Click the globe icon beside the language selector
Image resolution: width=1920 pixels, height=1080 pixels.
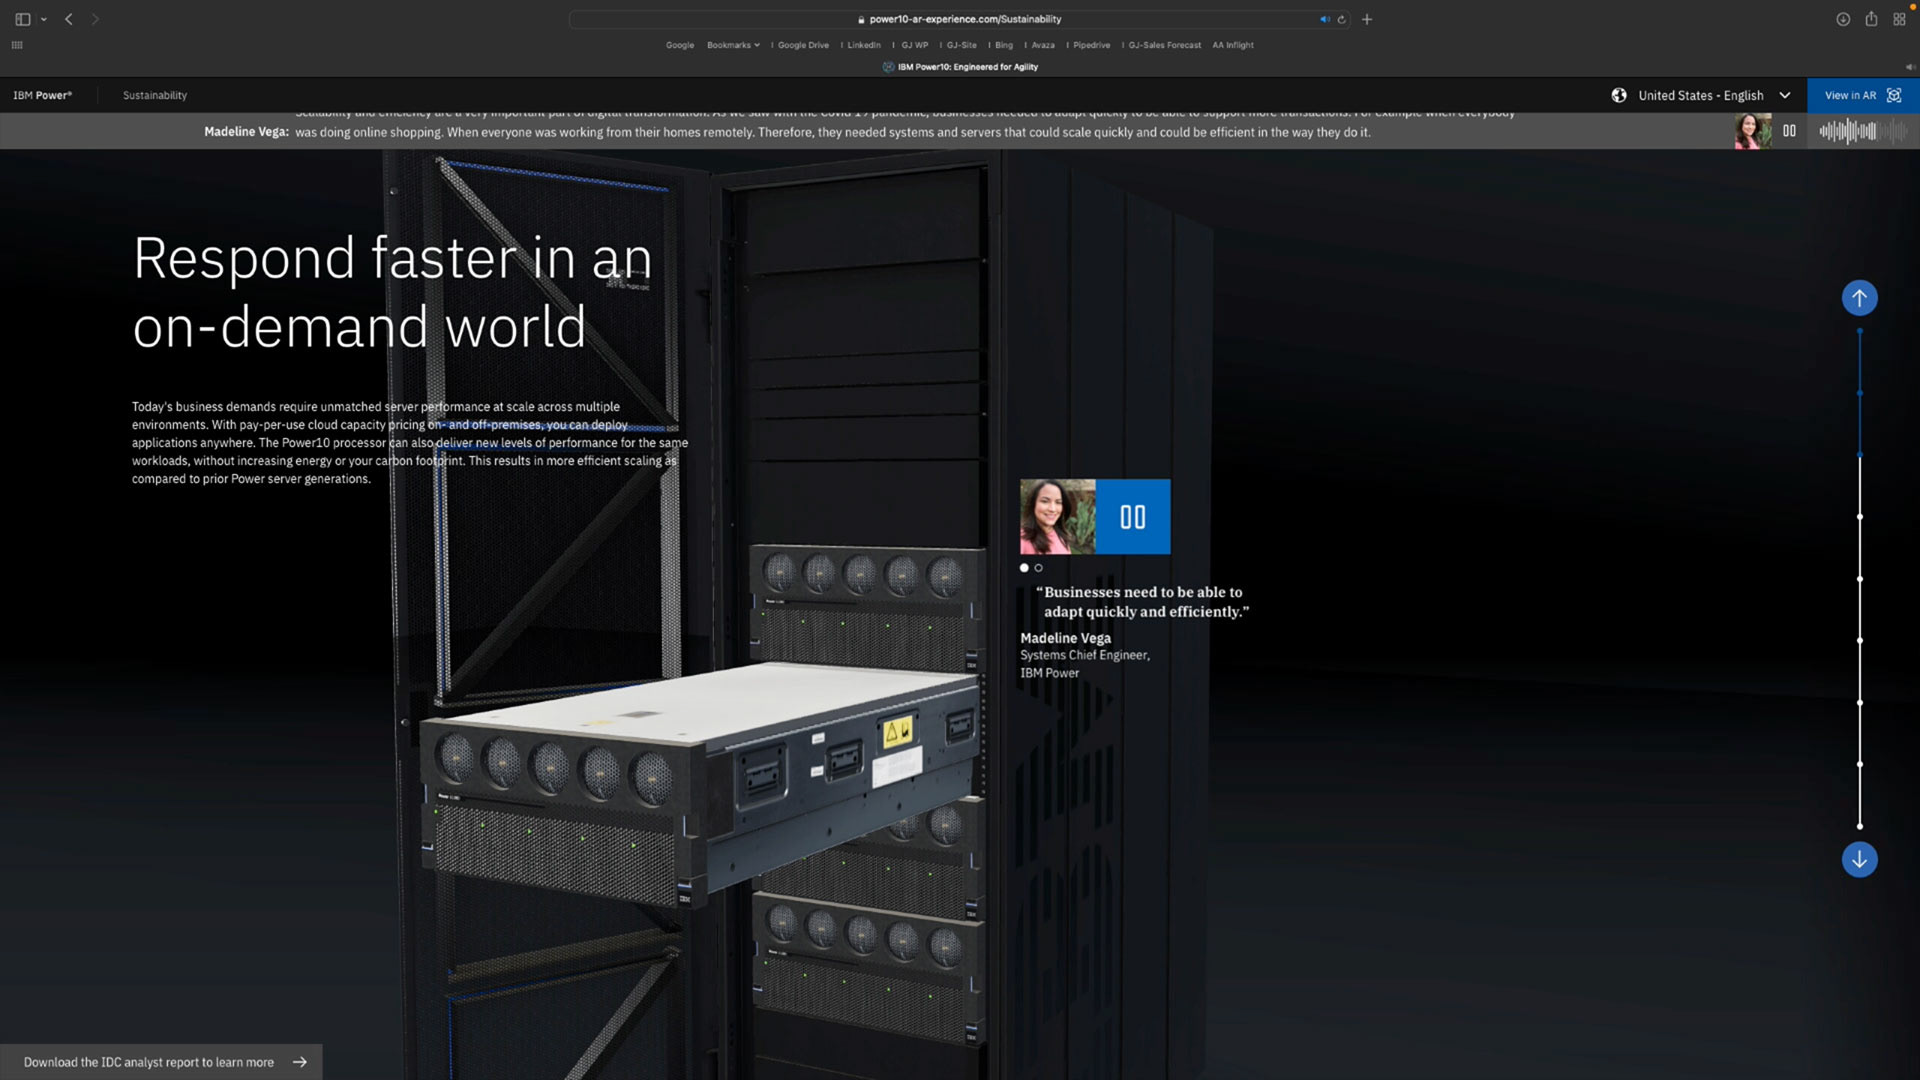coord(1619,95)
